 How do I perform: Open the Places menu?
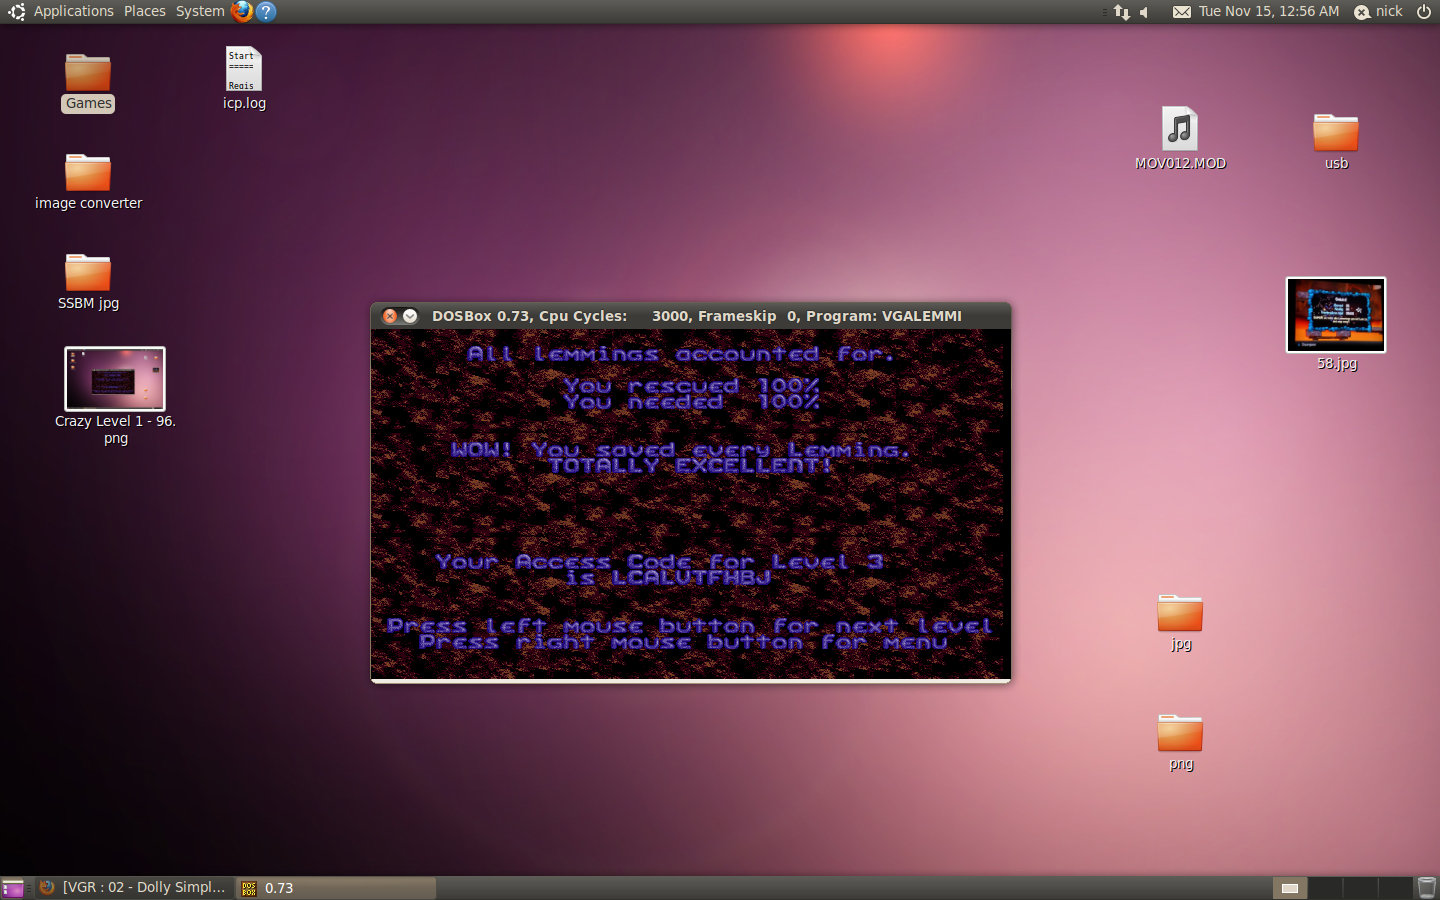pos(145,12)
